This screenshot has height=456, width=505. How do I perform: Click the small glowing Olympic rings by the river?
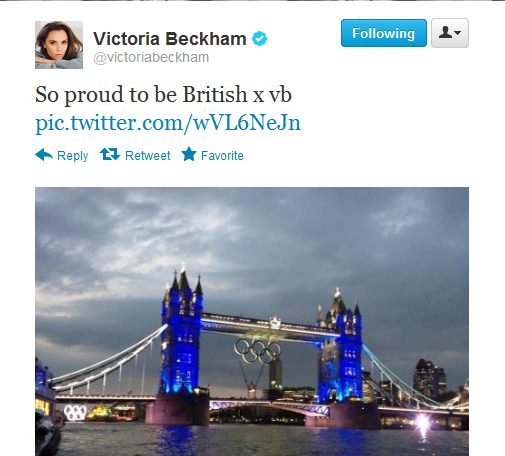[x=75, y=412]
